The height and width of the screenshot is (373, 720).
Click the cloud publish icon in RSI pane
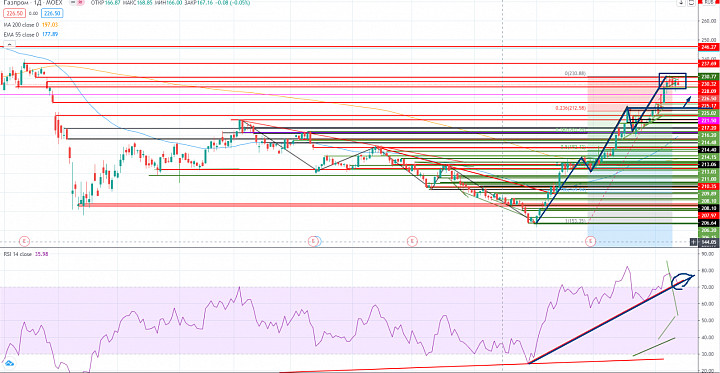9,363
